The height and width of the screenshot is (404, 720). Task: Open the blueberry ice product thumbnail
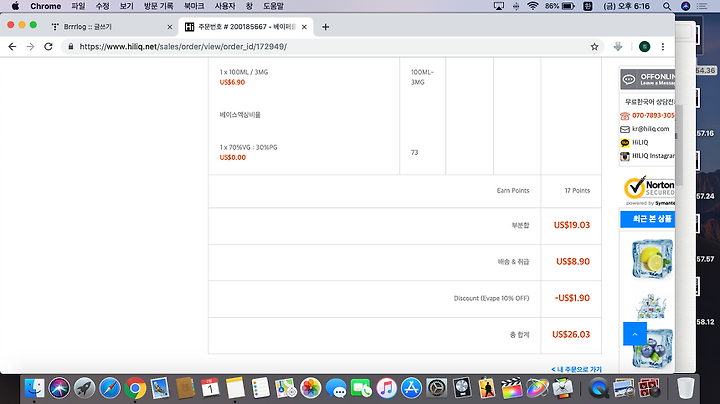tap(653, 350)
